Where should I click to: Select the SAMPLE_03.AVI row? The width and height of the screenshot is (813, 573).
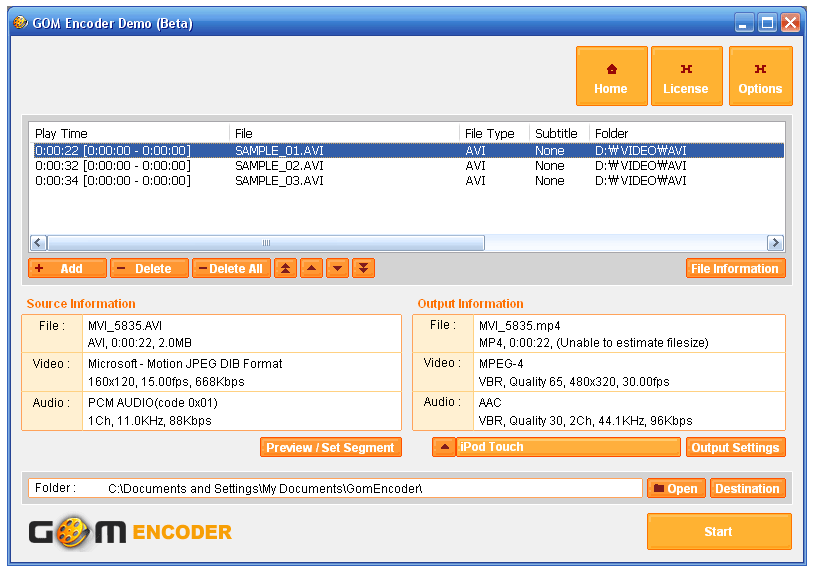(x=409, y=180)
